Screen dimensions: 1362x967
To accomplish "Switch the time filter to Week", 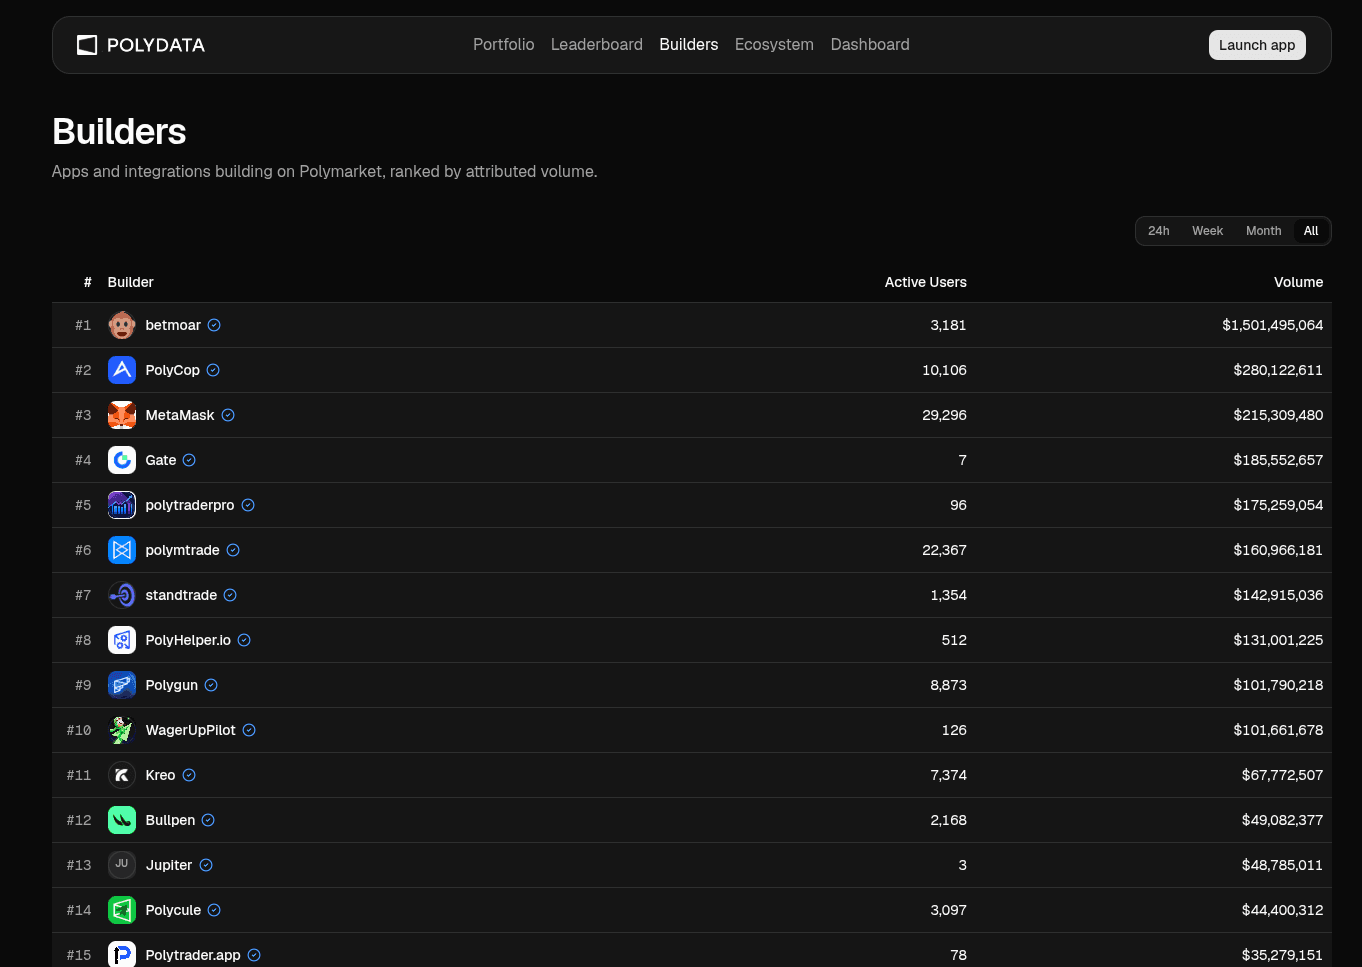I will [x=1207, y=231].
